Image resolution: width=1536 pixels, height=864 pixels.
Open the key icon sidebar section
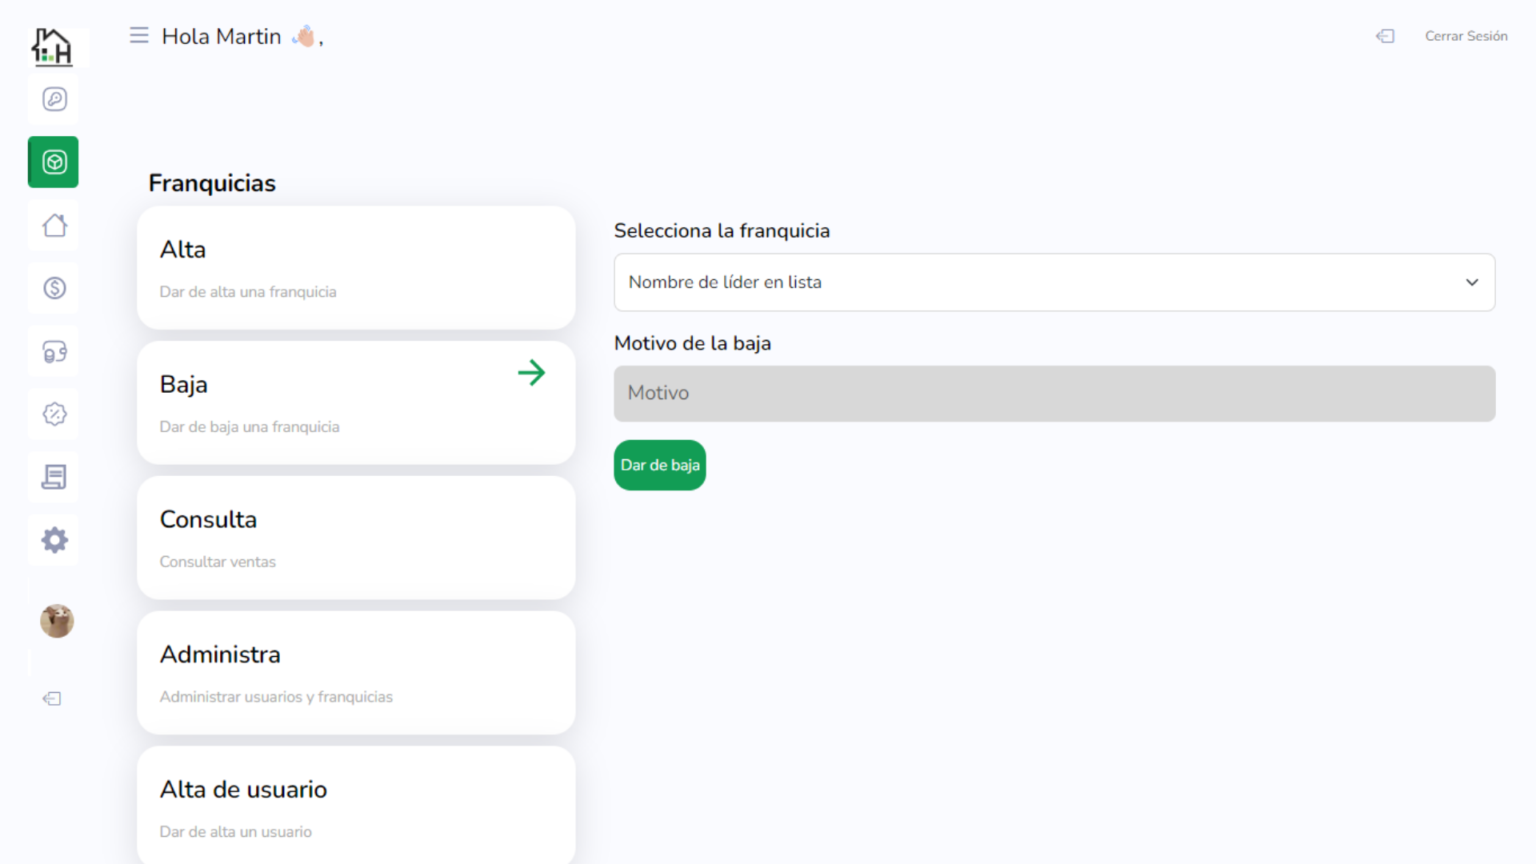pos(54,99)
